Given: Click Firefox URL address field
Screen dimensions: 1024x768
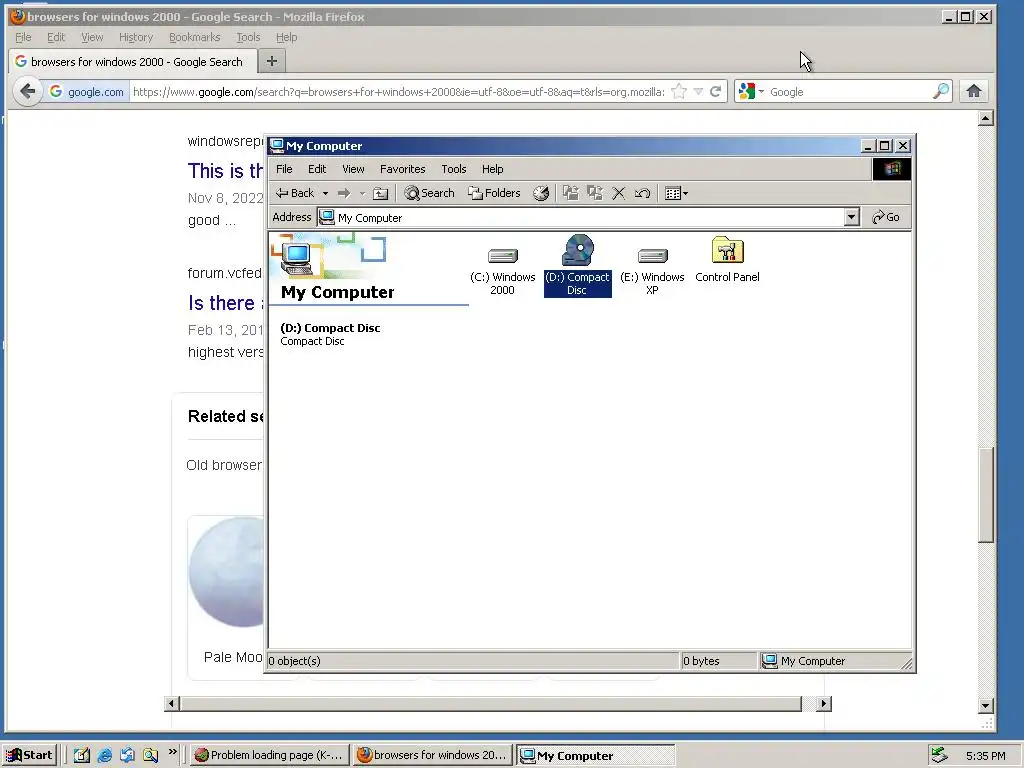Looking at the screenshot, I should click(398, 92).
